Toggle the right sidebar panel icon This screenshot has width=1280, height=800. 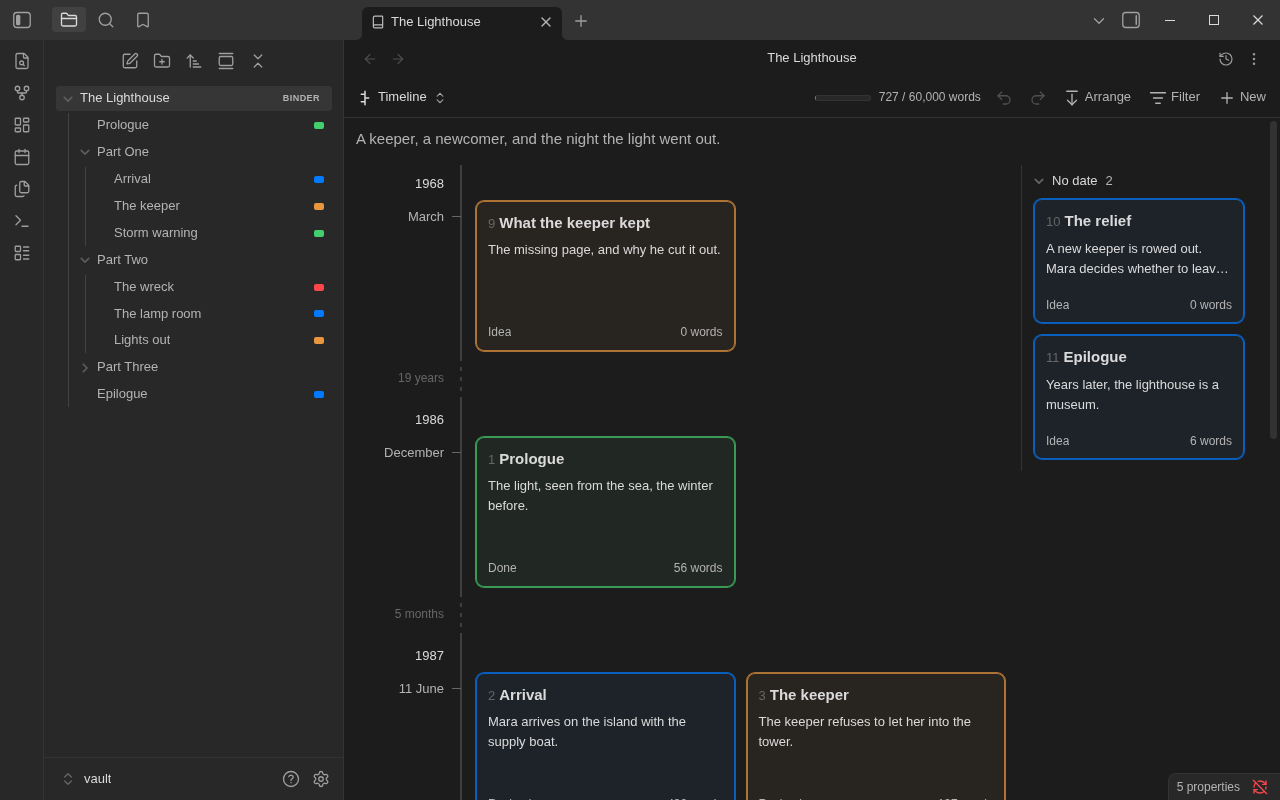point(1131,20)
